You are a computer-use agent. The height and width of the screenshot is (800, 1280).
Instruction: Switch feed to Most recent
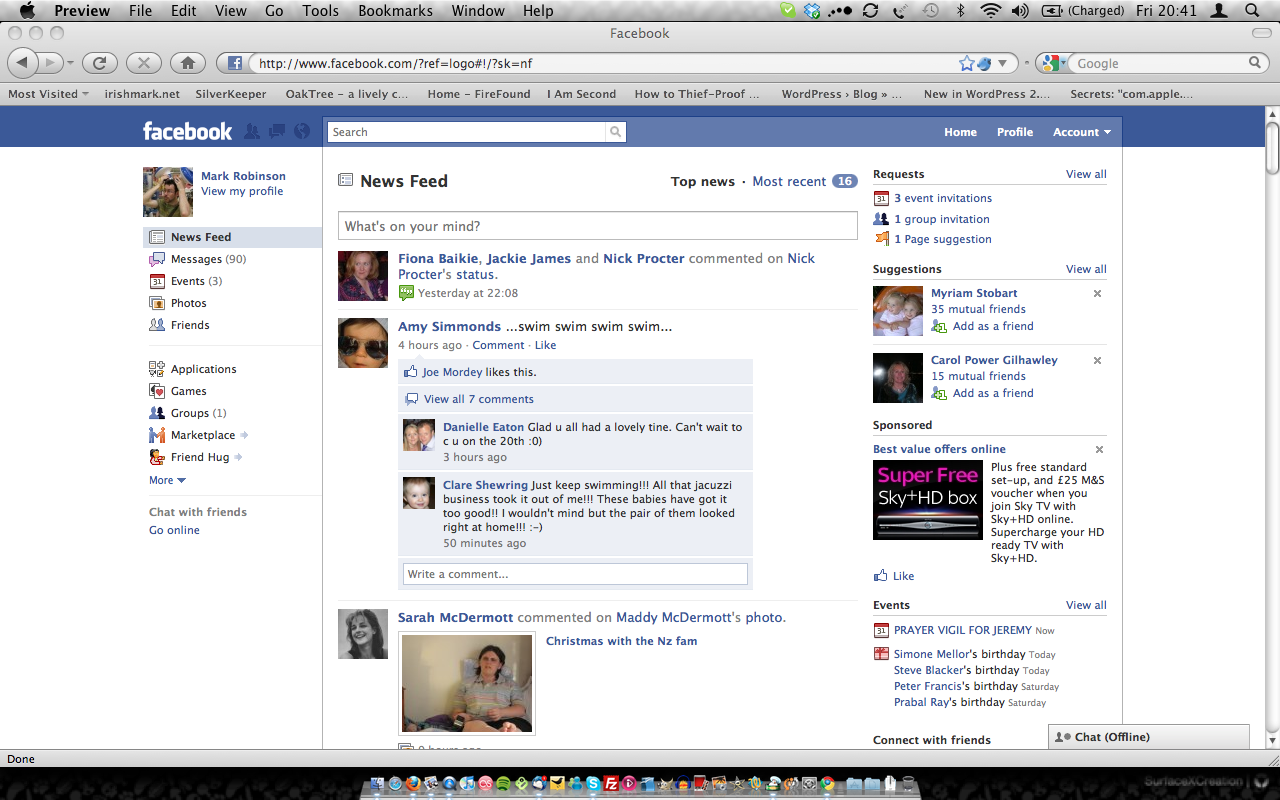(x=789, y=181)
